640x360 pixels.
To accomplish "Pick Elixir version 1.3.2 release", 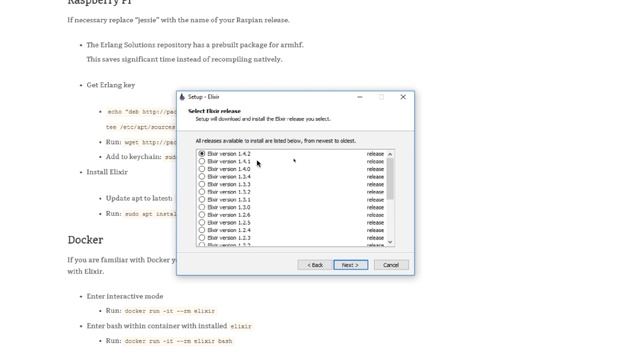I will [202, 192].
